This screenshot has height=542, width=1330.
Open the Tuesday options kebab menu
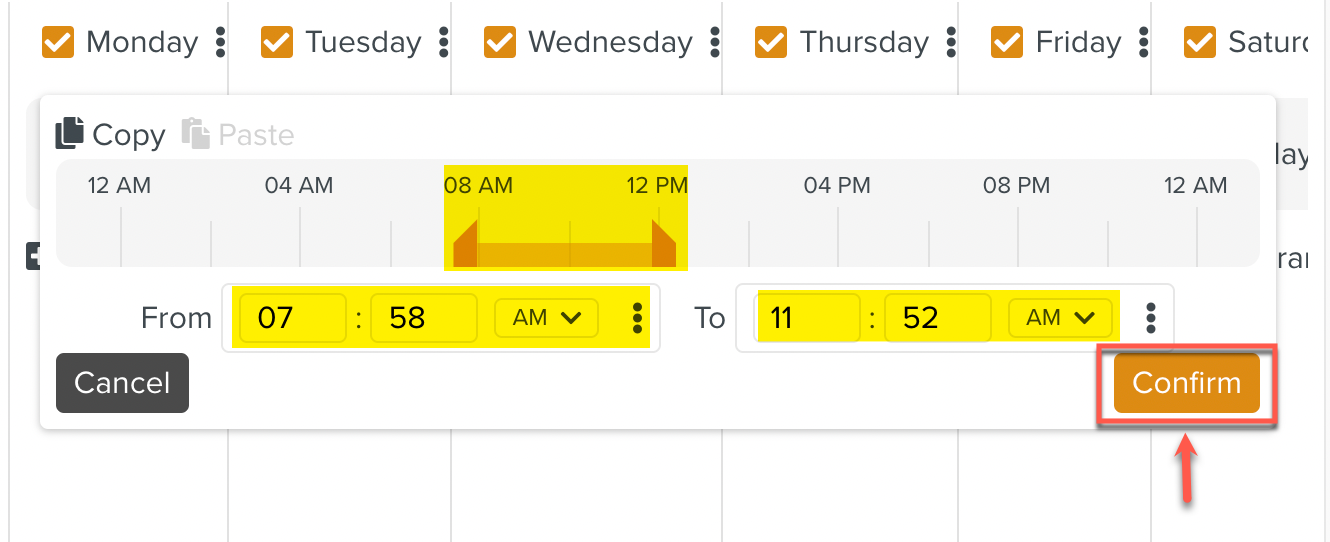coord(443,42)
